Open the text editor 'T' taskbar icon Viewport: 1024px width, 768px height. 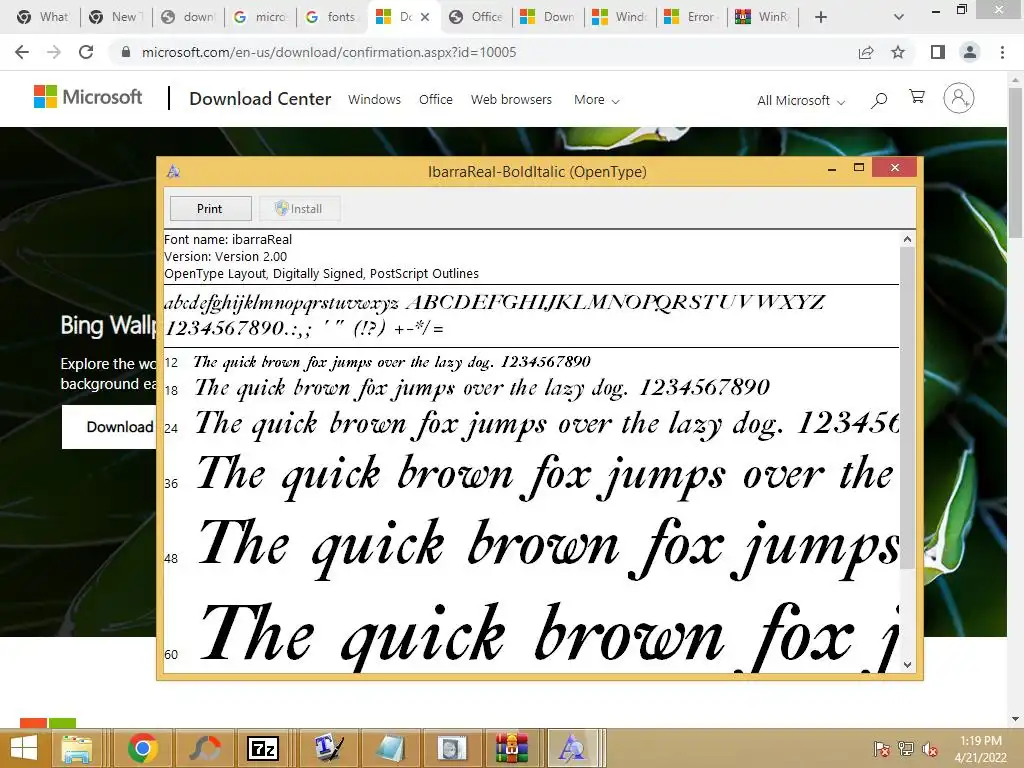[x=328, y=748]
